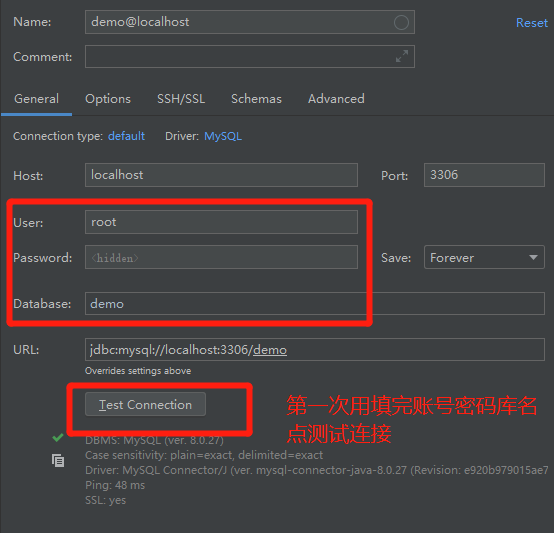Copy connection test result icon
This screenshot has width=554, height=533.
click(58, 460)
